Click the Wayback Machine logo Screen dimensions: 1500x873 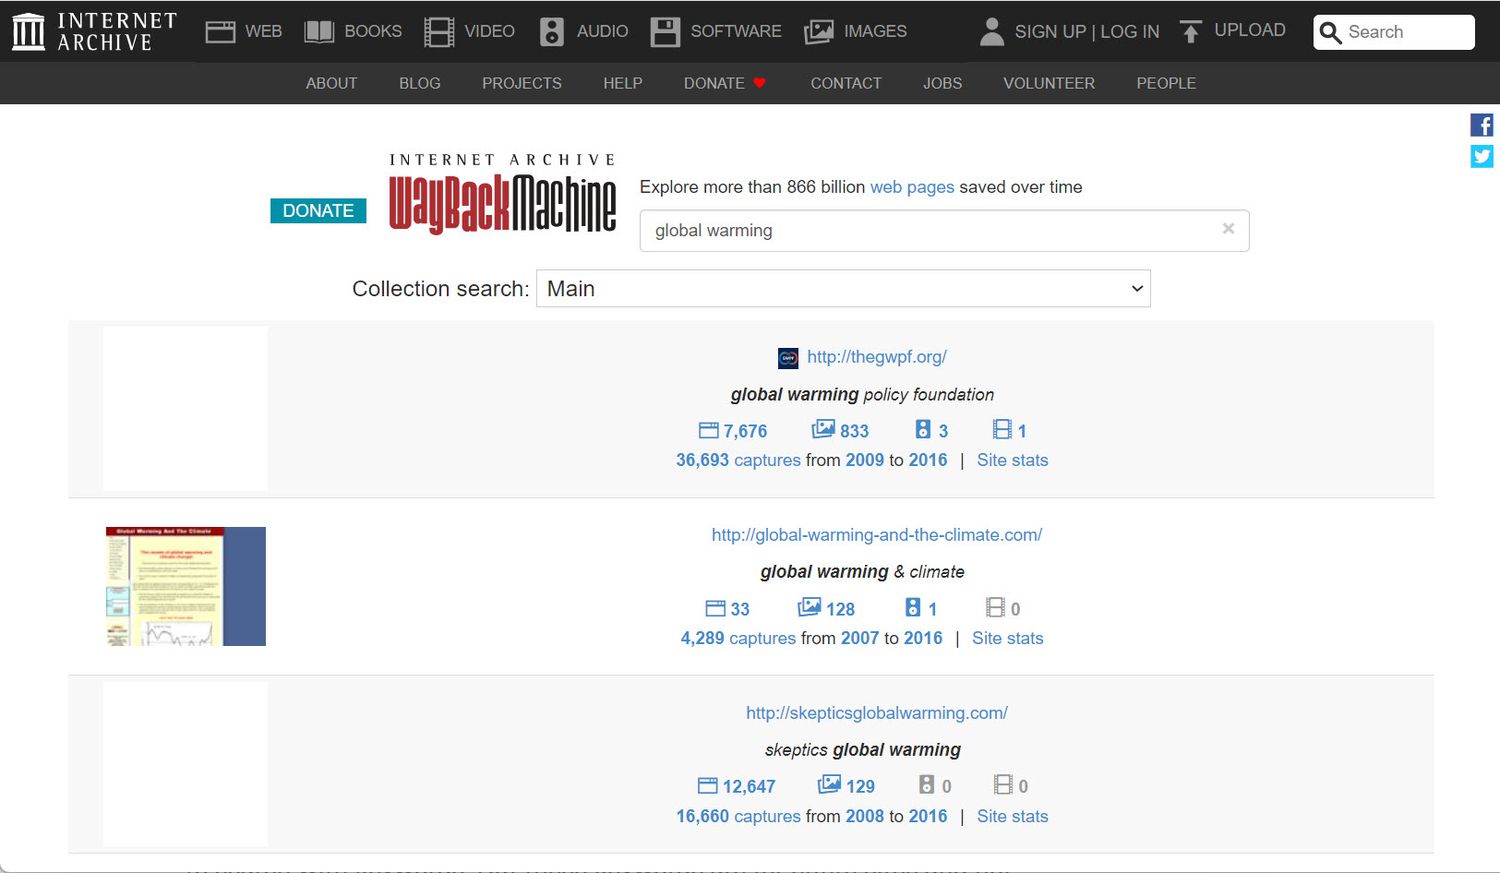502,195
